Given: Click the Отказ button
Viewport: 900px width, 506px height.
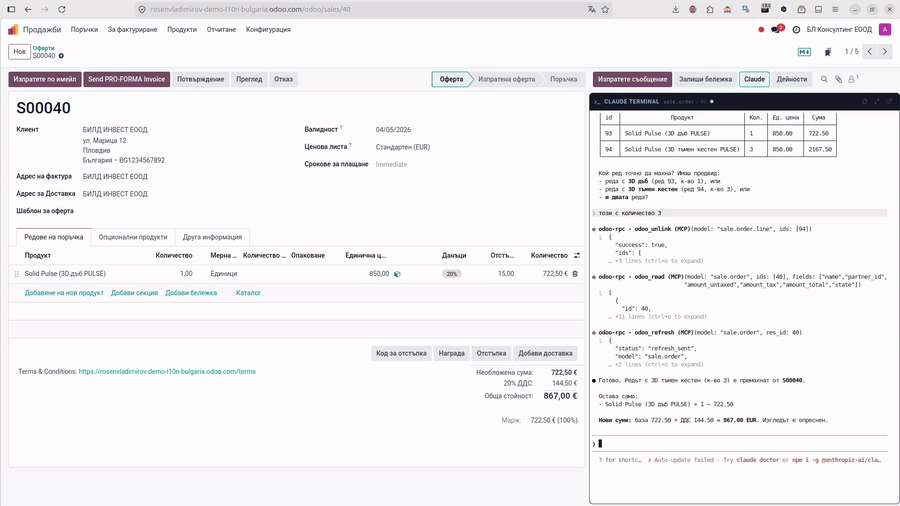Looking at the screenshot, I should click(x=283, y=79).
